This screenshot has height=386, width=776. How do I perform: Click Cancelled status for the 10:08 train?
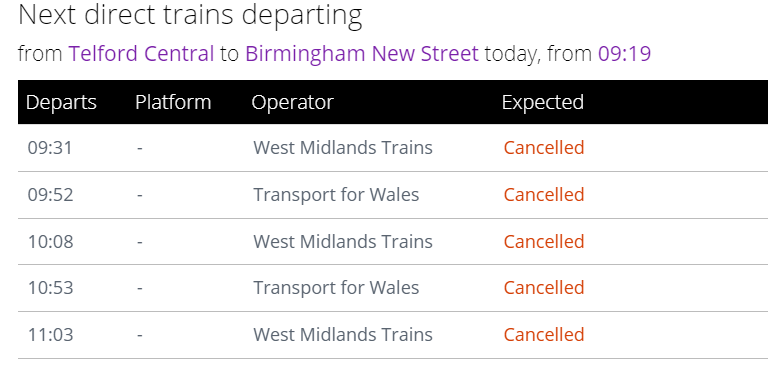(544, 241)
